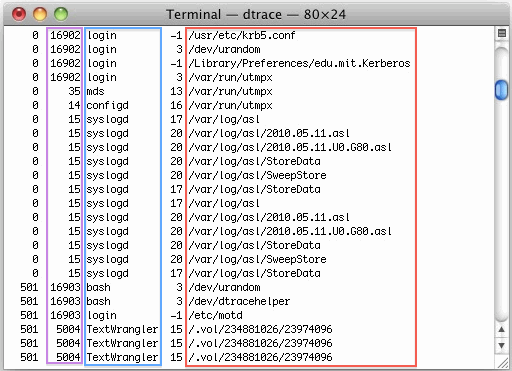
Task: Click the window title 'Terminal — dtrace — 80×24'
Action: pyautogui.click(x=256, y=14)
